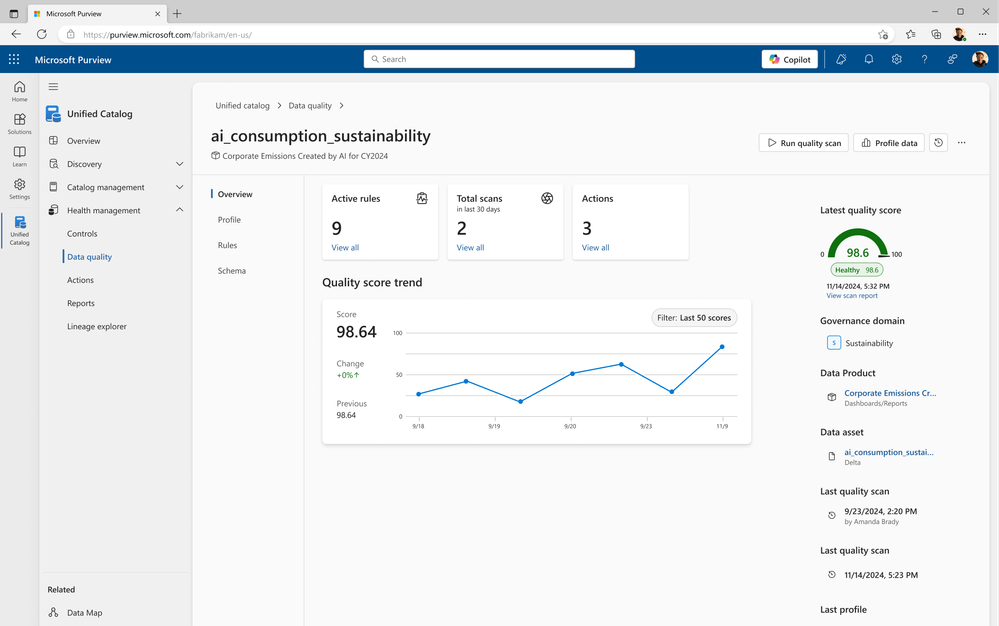Open the diagnostics megaphone icon in header
The image size is (999, 626).
click(841, 59)
